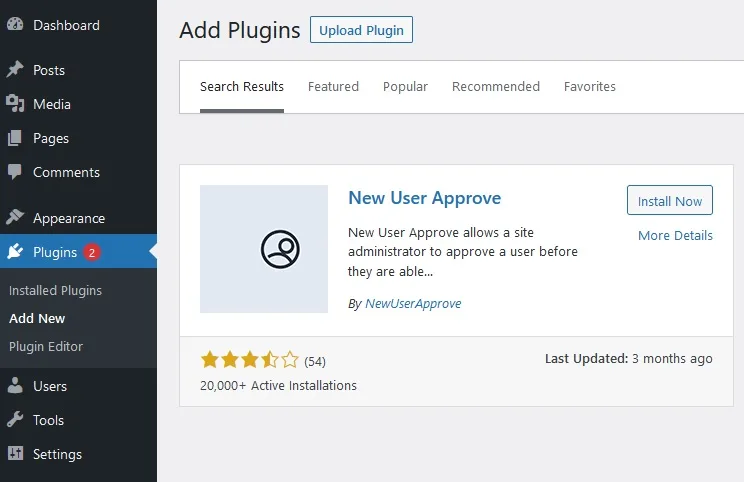Click the Posts pushpin icon
Screen dimensions: 744x482
pyautogui.click(x=15, y=69)
